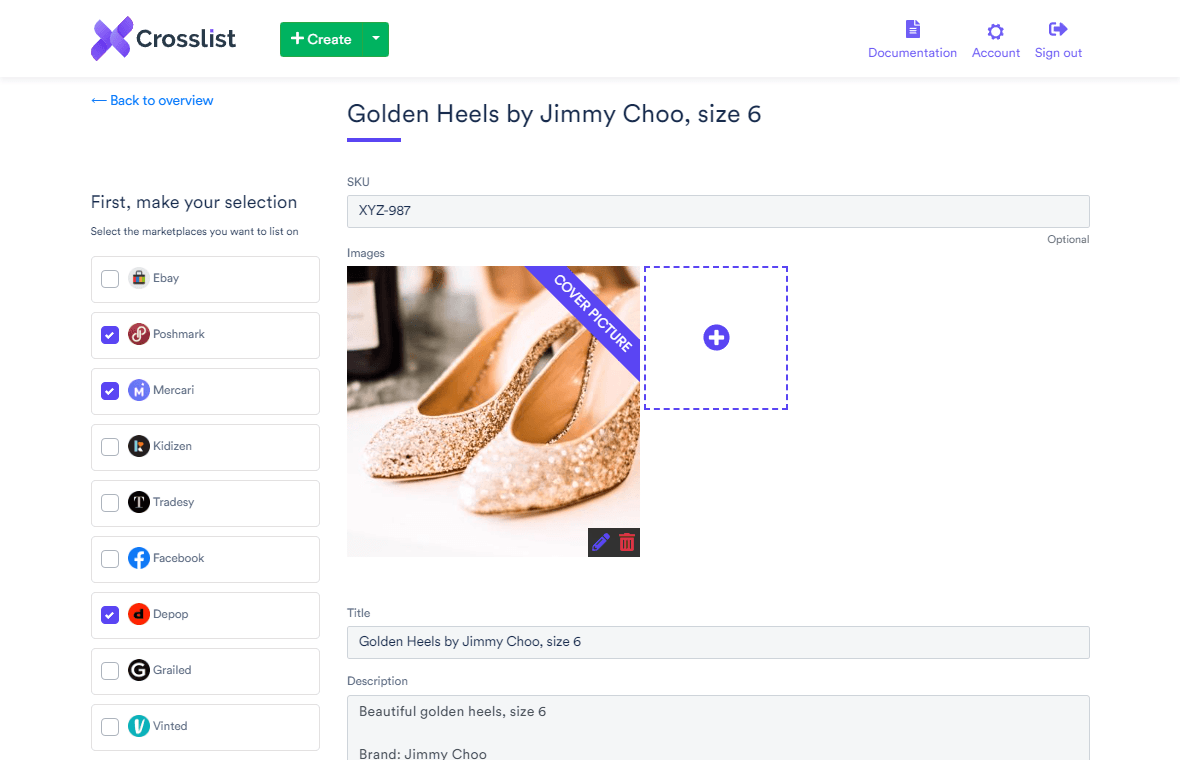Enable the Ebay marketplace checkbox
1180x760 pixels.
110,279
